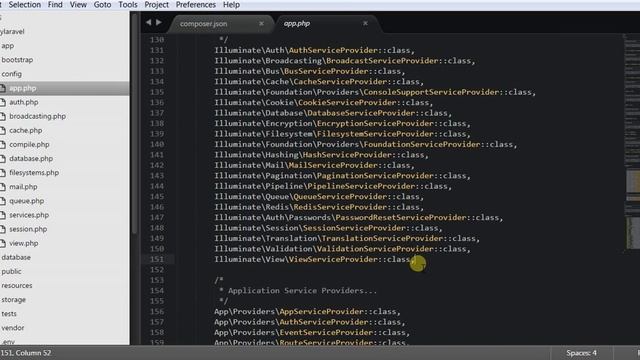
Task: Place cursor on App\Providers\AppServiceProvider line
Action: (x=307, y=311)
